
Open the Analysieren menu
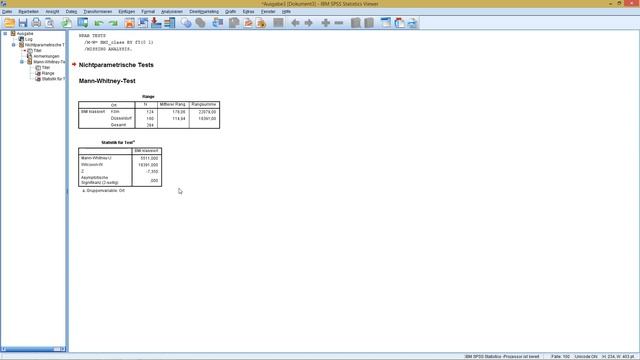tap(172, 11)
